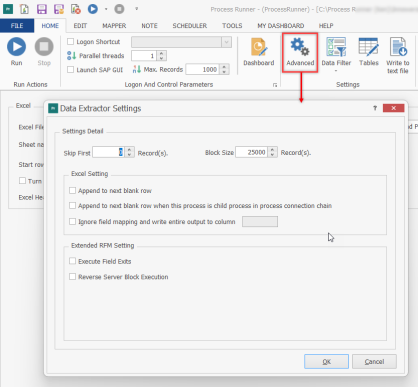Click the Parallel threads value field
Screen dimensions: 418x387
144,56
